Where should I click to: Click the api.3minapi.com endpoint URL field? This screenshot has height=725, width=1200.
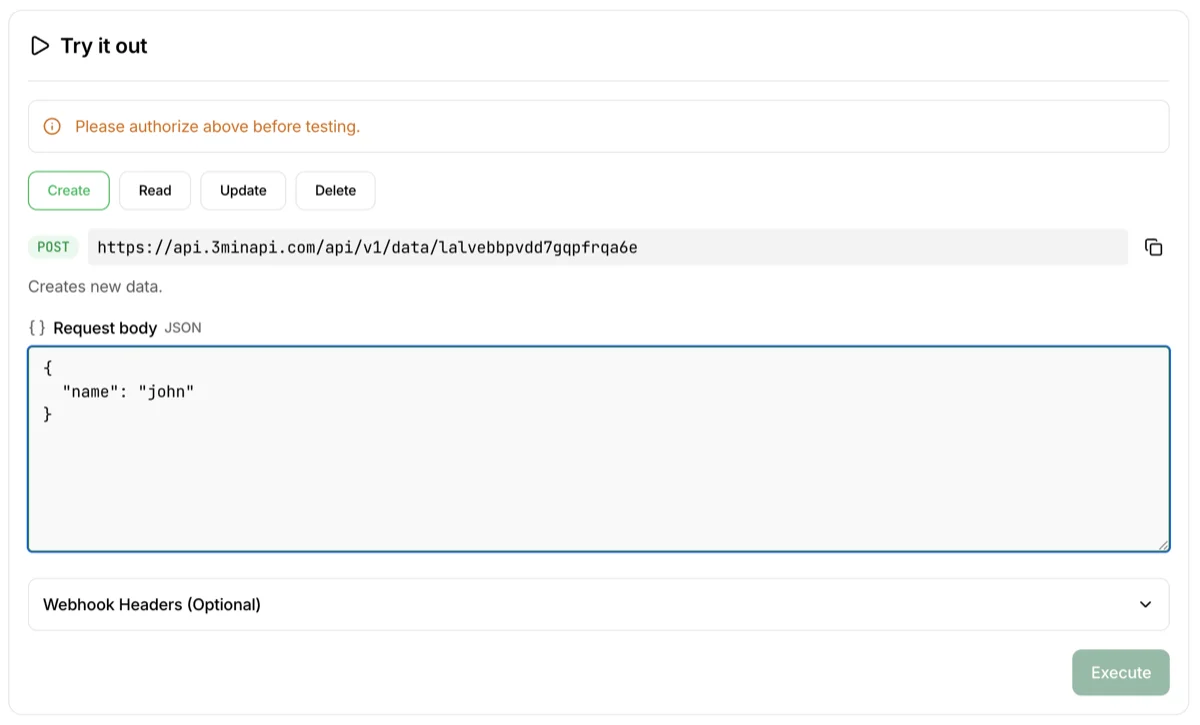coord(607,247)
